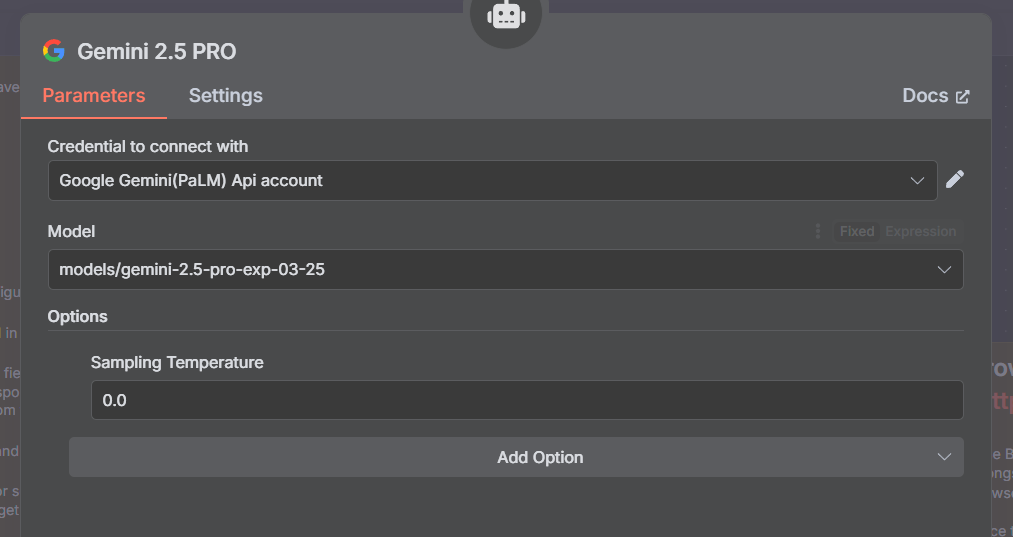
Task: Edit the credential with the pencil icon
Action: point(955,180)
